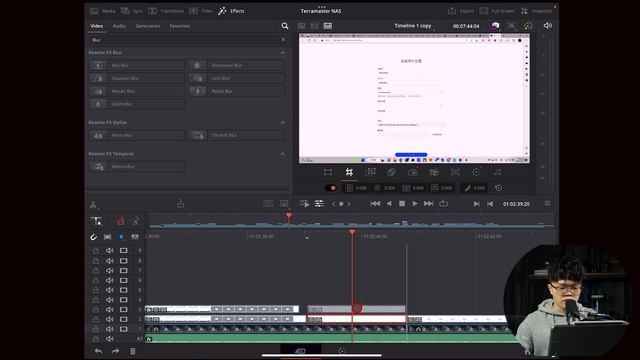This screenshot has height=360, width=640.
Task: Open the Transform tool in viewer tools
Action: [x=328, y=172]
